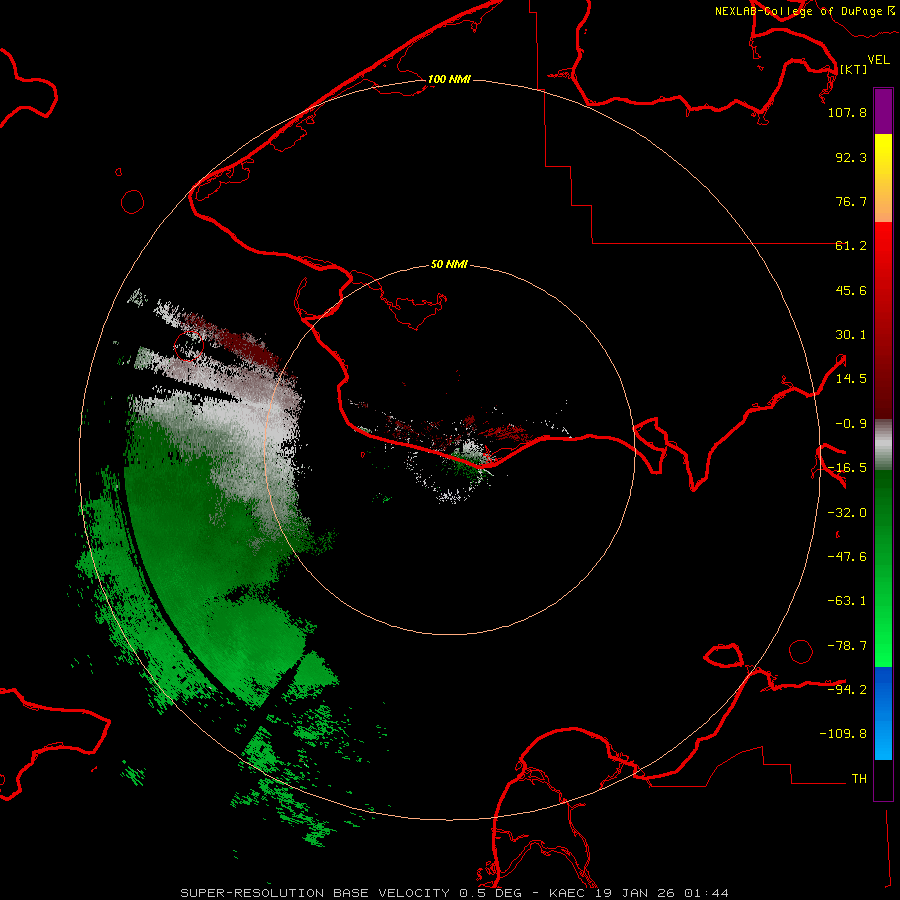Click the red circle marker near the -78.7 label
900x900 pixels.
tap(801, 651)
